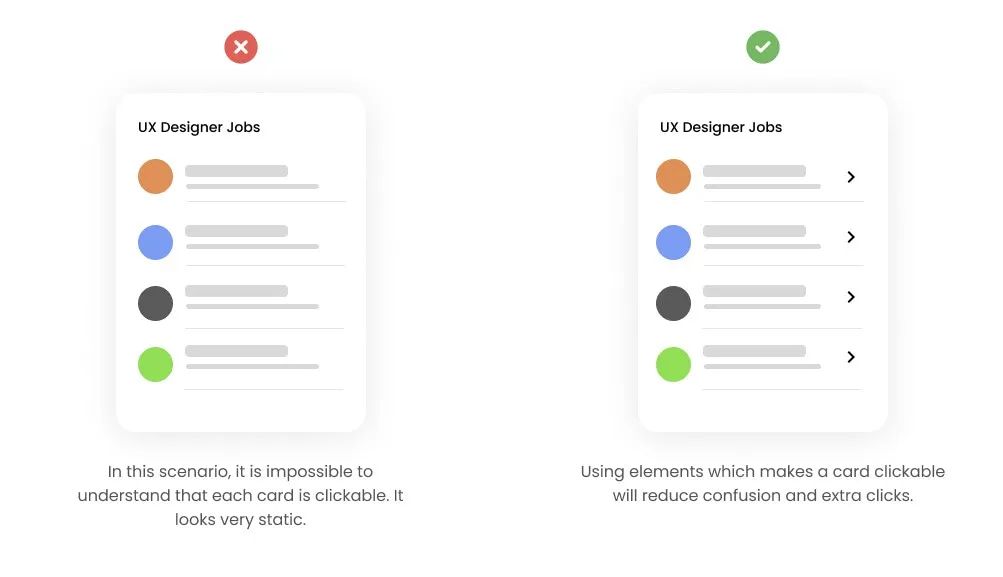Screen dimensions: 1003x577
Task: Click the red X cross icon
Action: tap(241, 47)
